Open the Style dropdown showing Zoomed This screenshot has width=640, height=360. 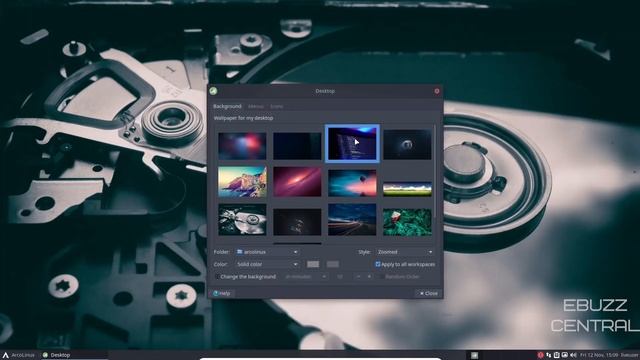tap(404, 252)
